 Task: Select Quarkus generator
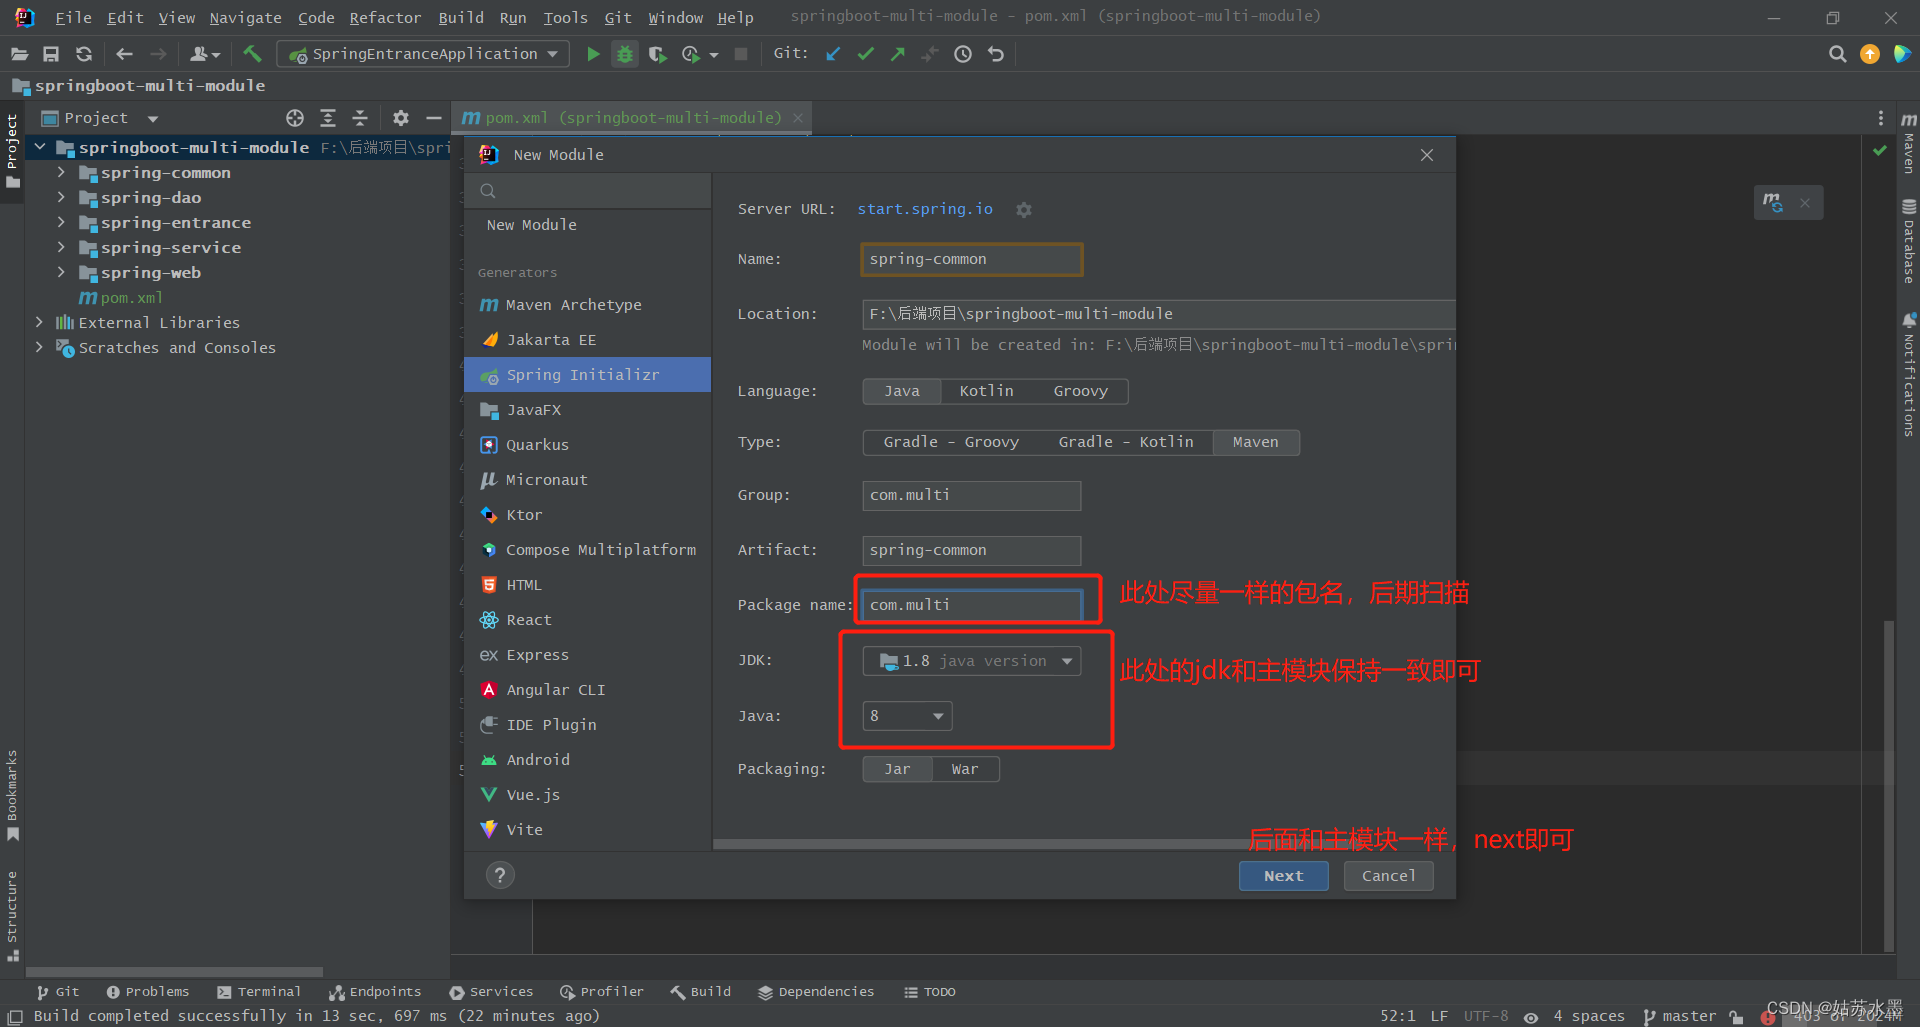click(588, 445)
